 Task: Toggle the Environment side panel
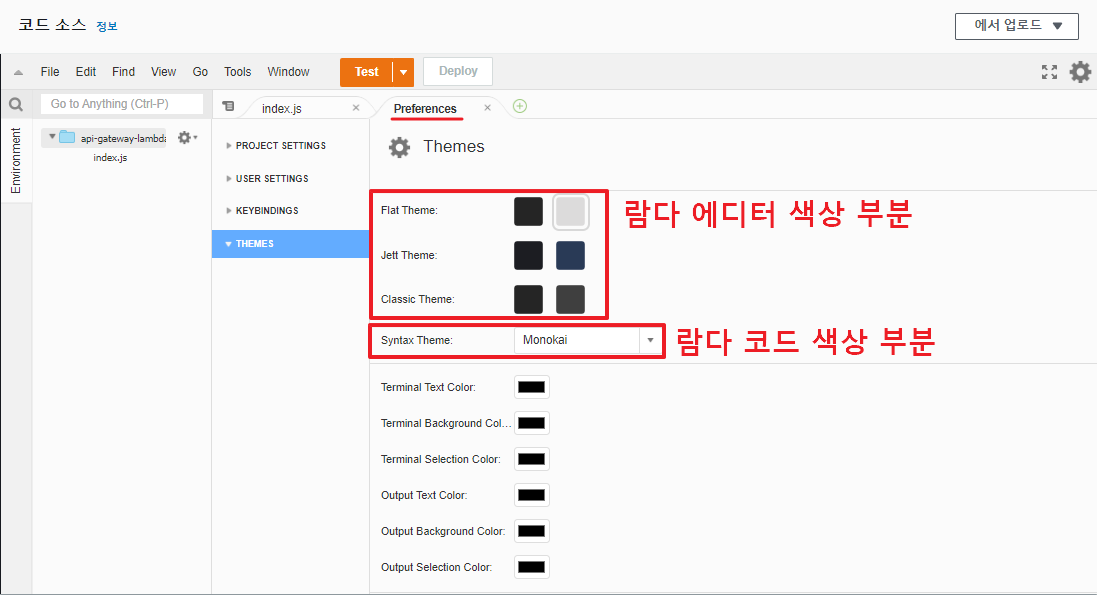click(15, 160)
